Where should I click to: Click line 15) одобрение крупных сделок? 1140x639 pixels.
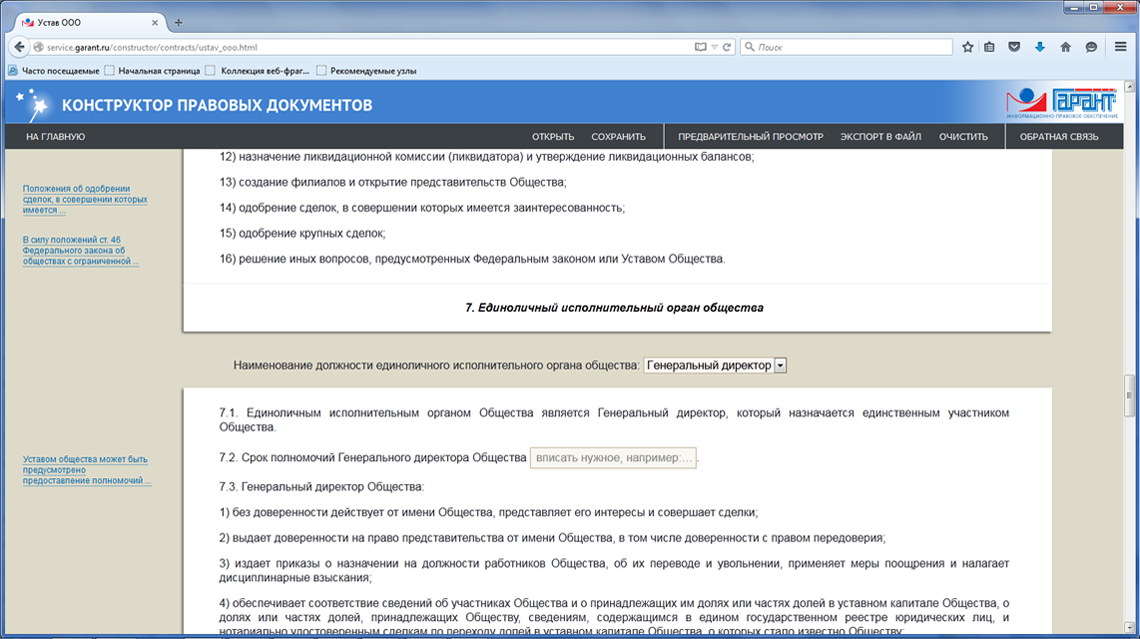(302, 233)
